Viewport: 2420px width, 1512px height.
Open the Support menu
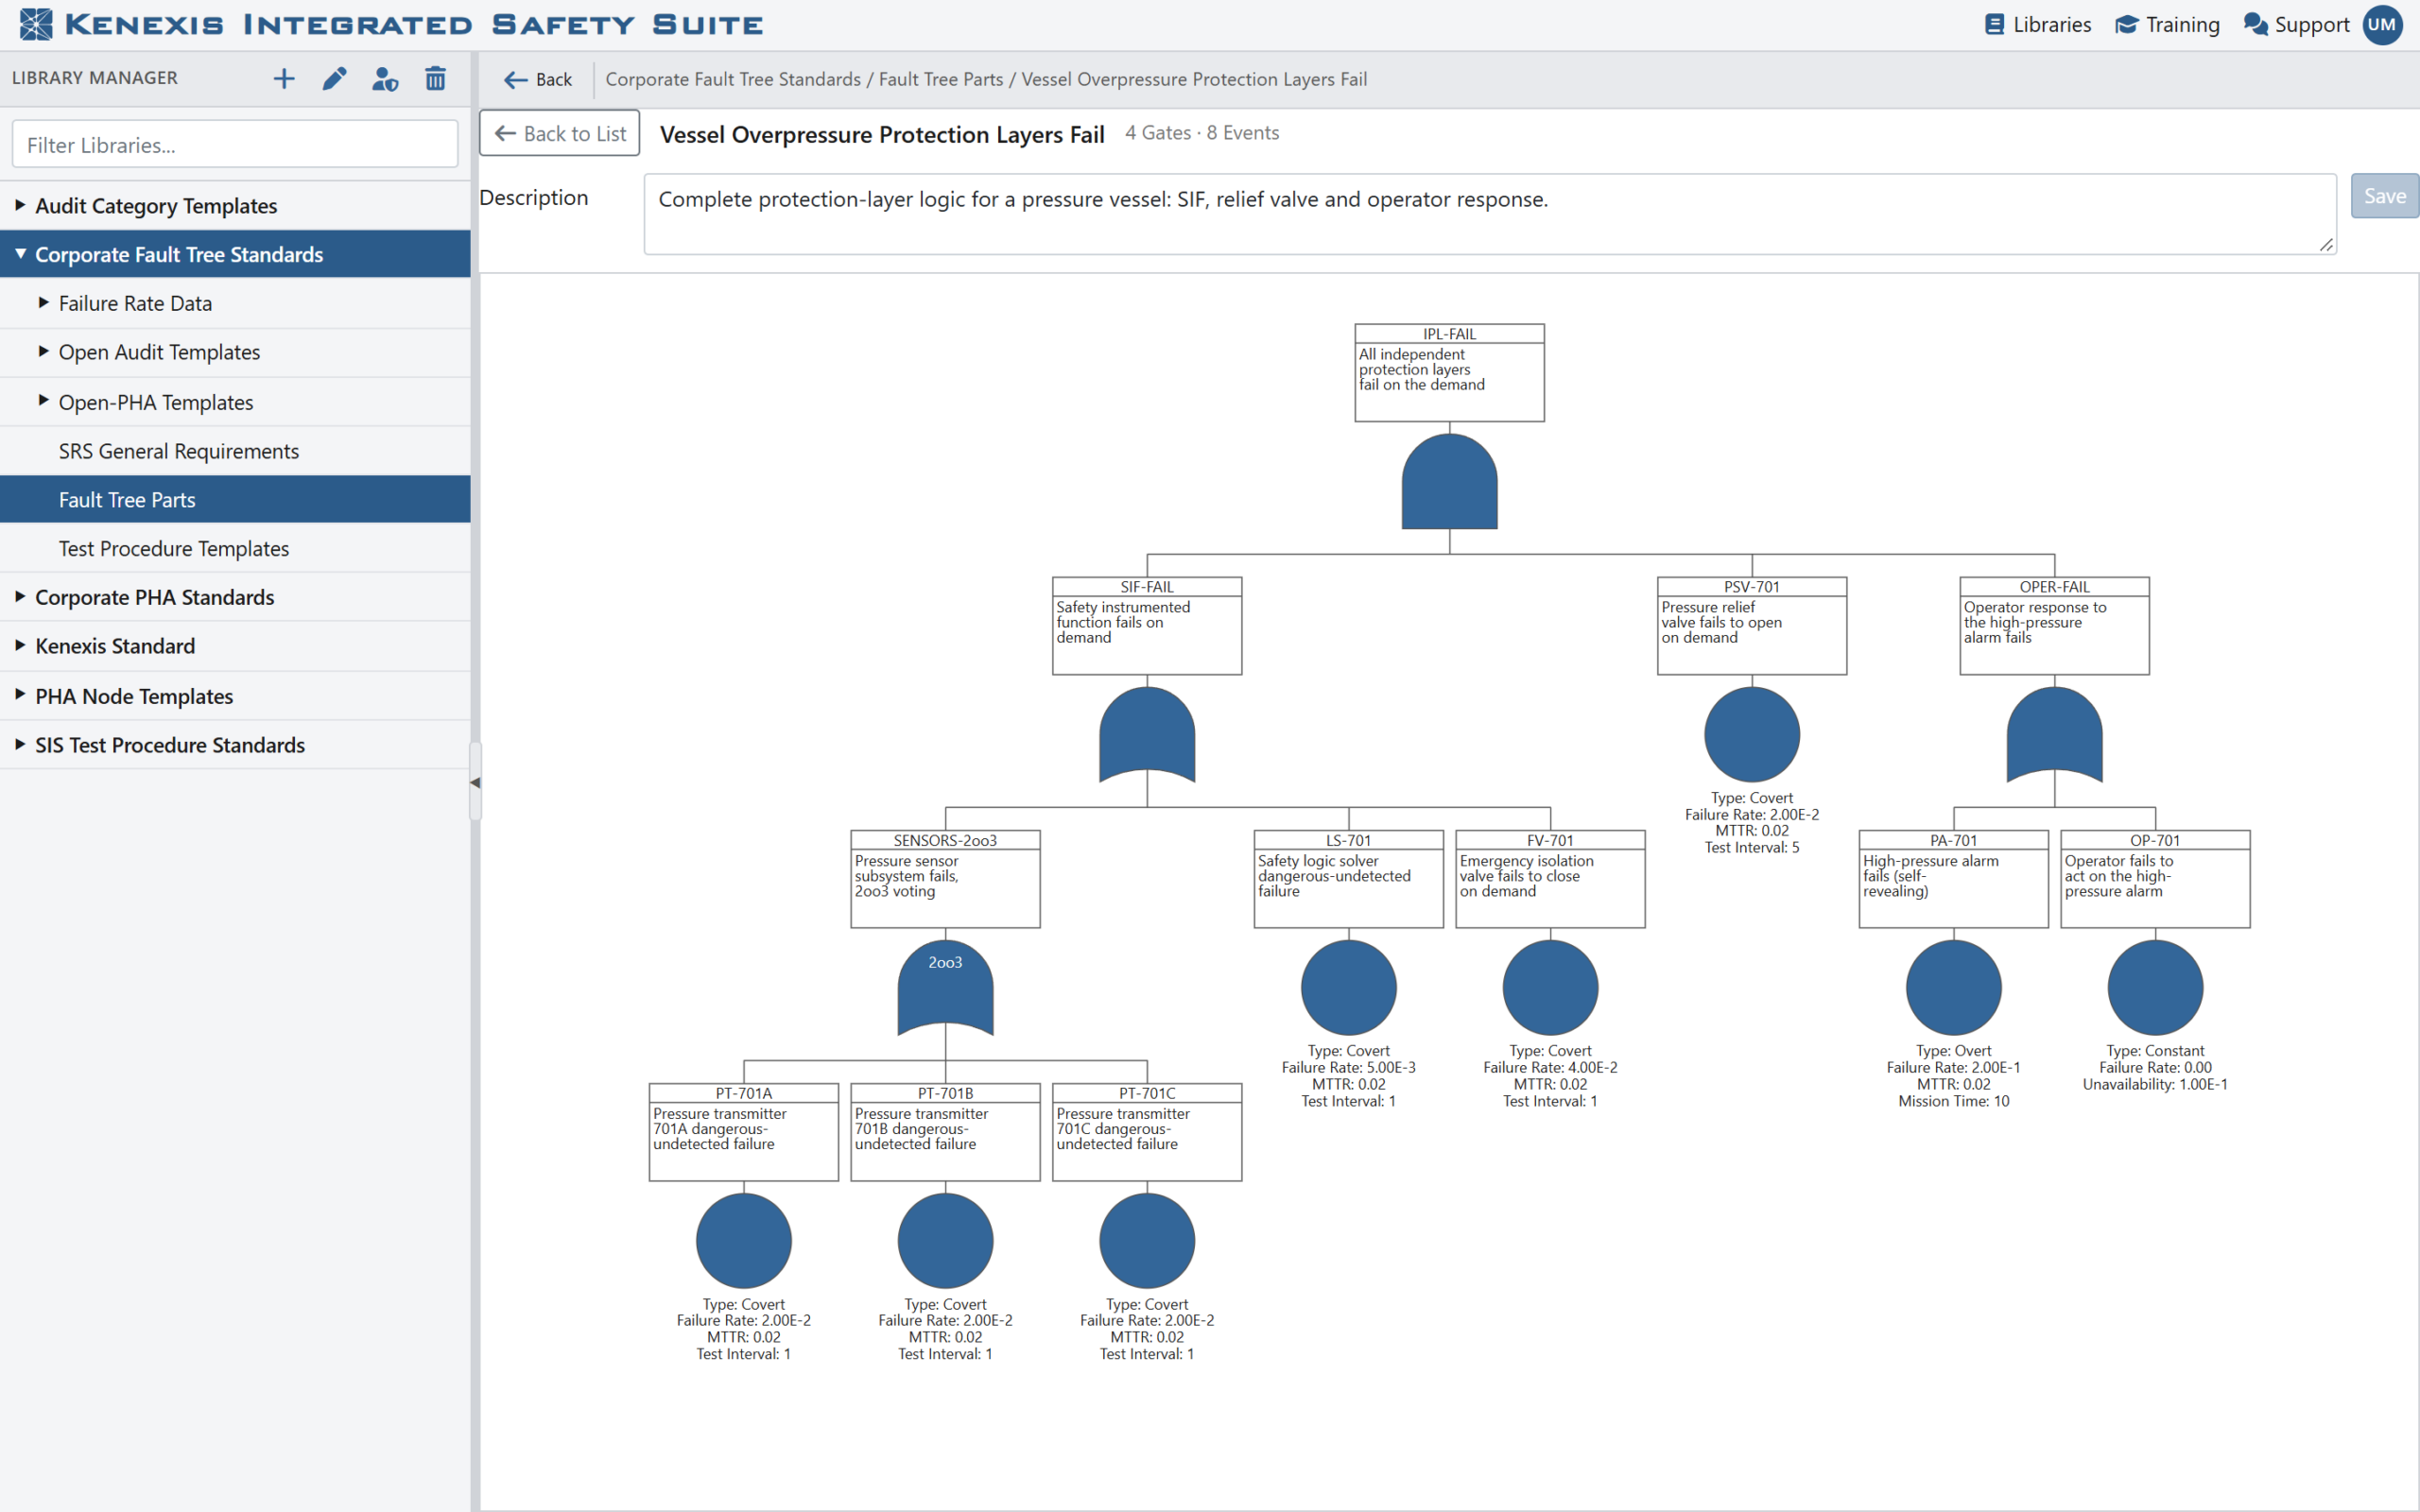(x=2296, y=24)
